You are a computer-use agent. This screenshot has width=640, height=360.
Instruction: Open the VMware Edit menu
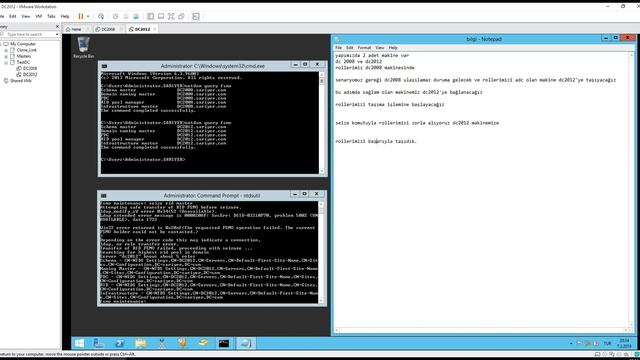click(x=13, y=16)
